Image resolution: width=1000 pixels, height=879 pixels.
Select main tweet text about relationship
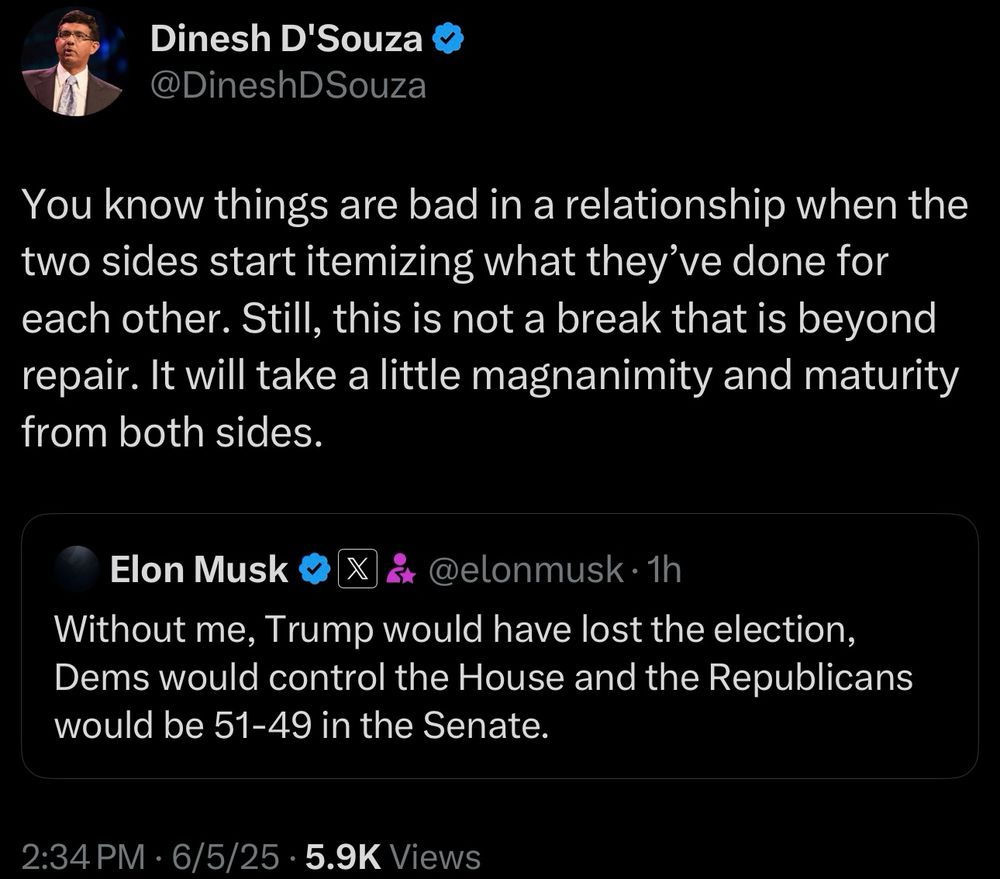pyautogui.click(x=494, y=318)
